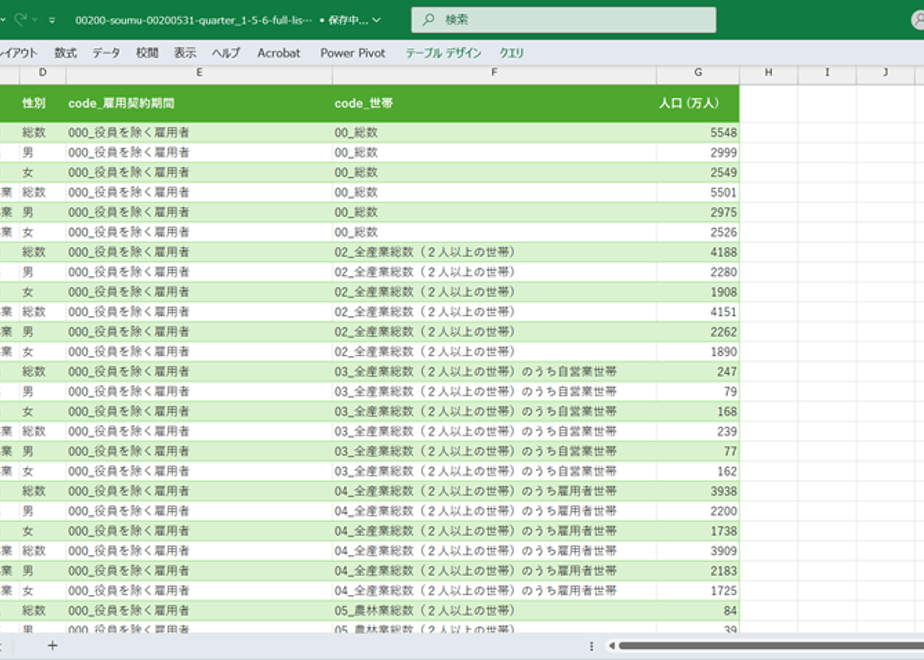Focus the 検索 search field

(x=564, y=19)
